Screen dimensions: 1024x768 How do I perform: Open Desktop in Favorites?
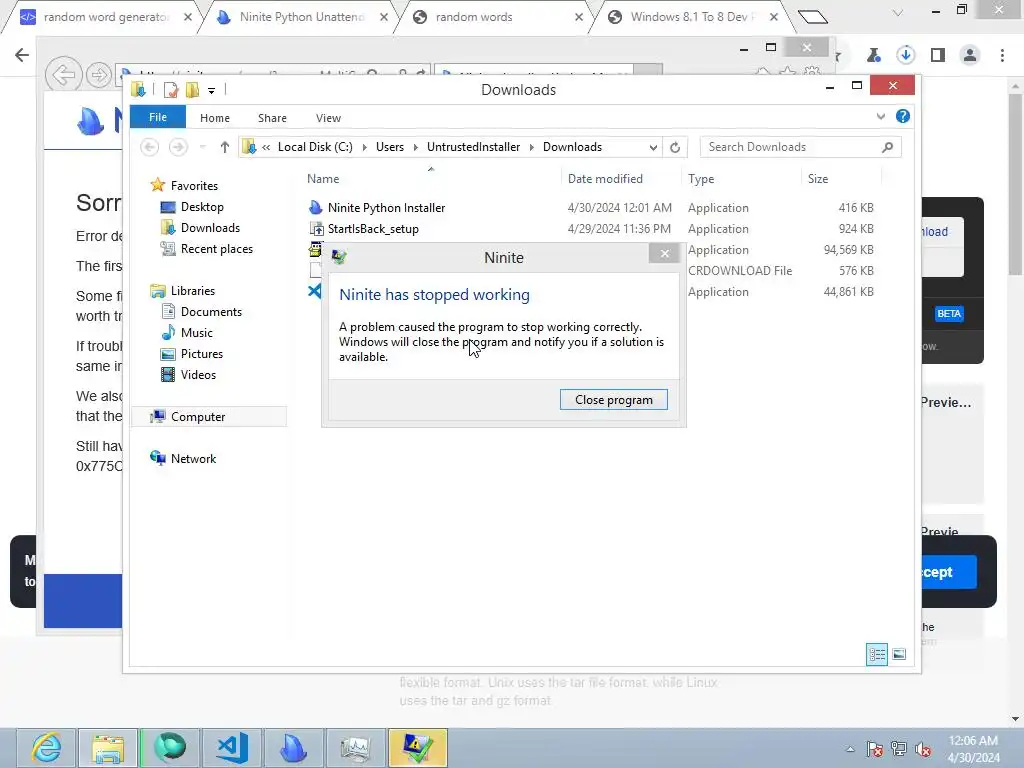click(x=202, y=206)
